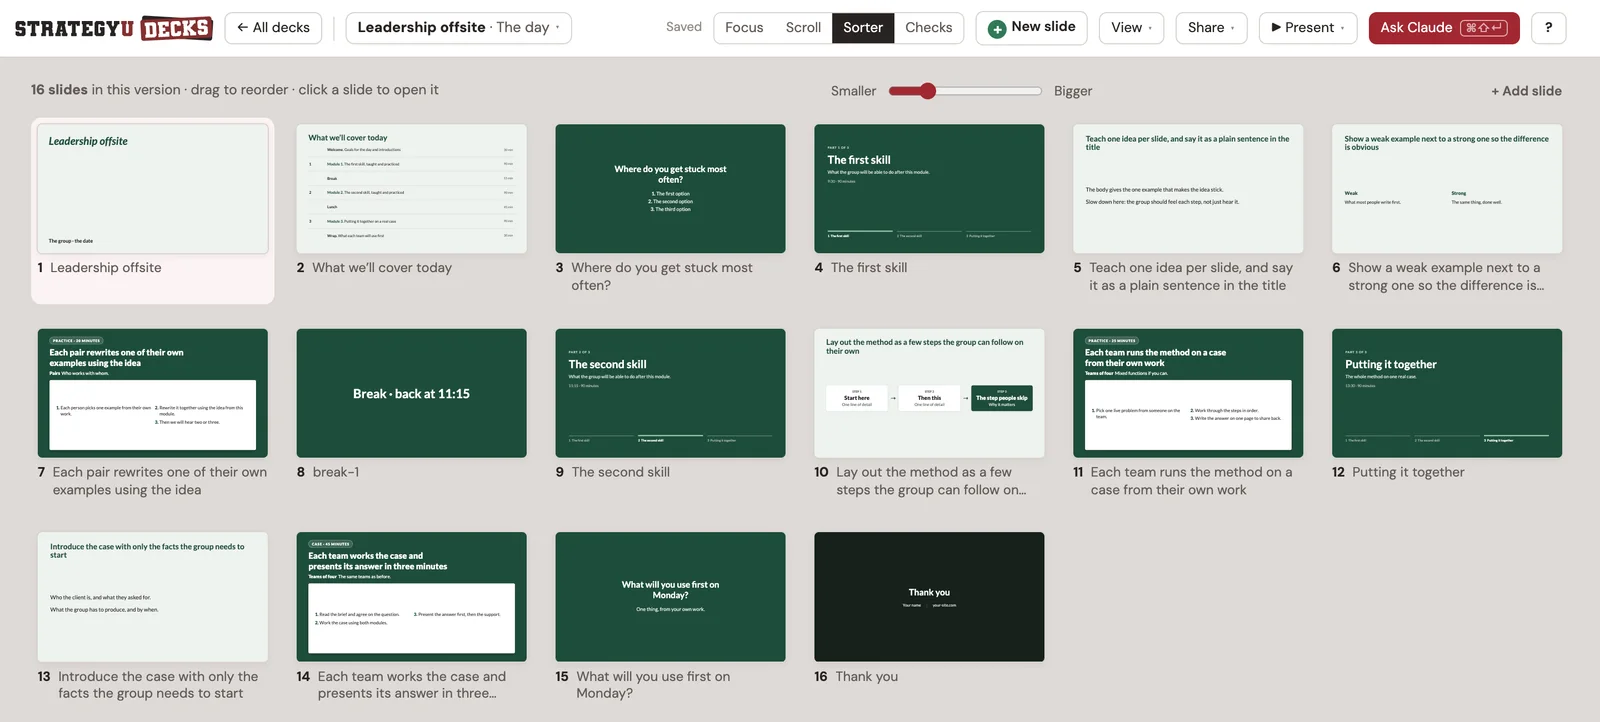Click the caption 'Show a weak example next to'
This screenshot has height=722, width=1600.
[x=1446, y=277]
